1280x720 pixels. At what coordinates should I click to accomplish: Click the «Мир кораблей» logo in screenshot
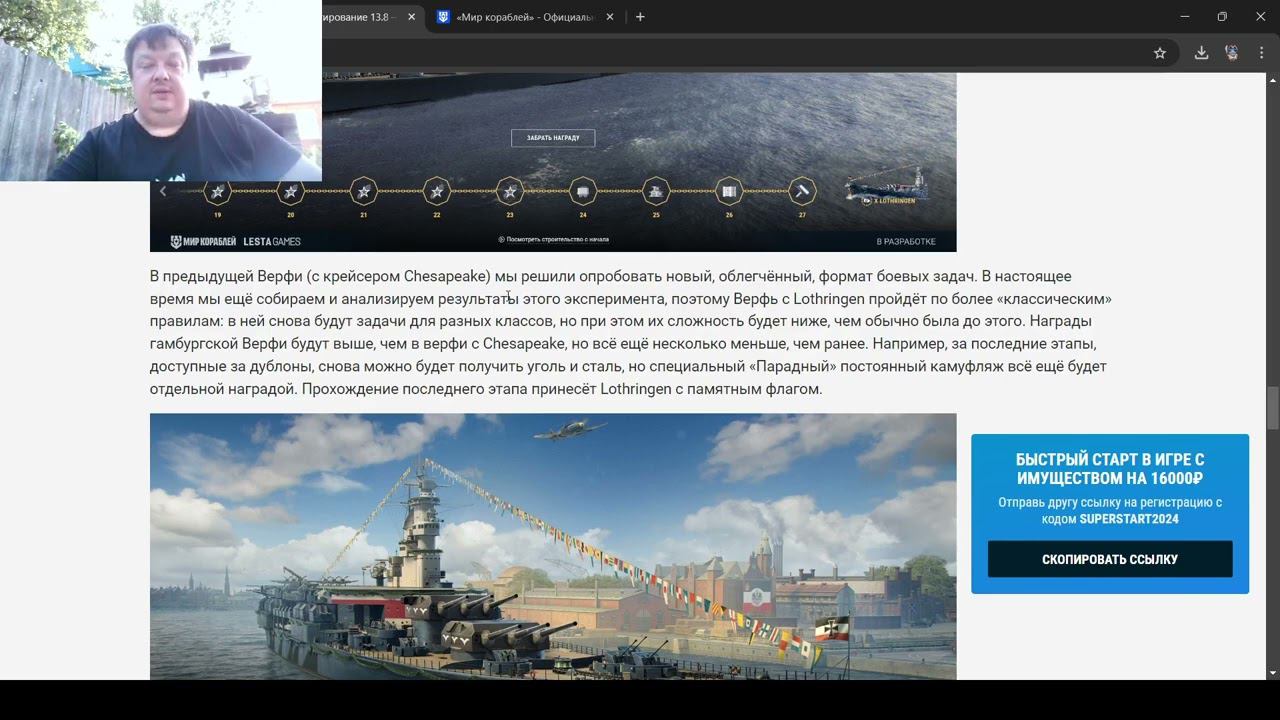coord(203,241)
